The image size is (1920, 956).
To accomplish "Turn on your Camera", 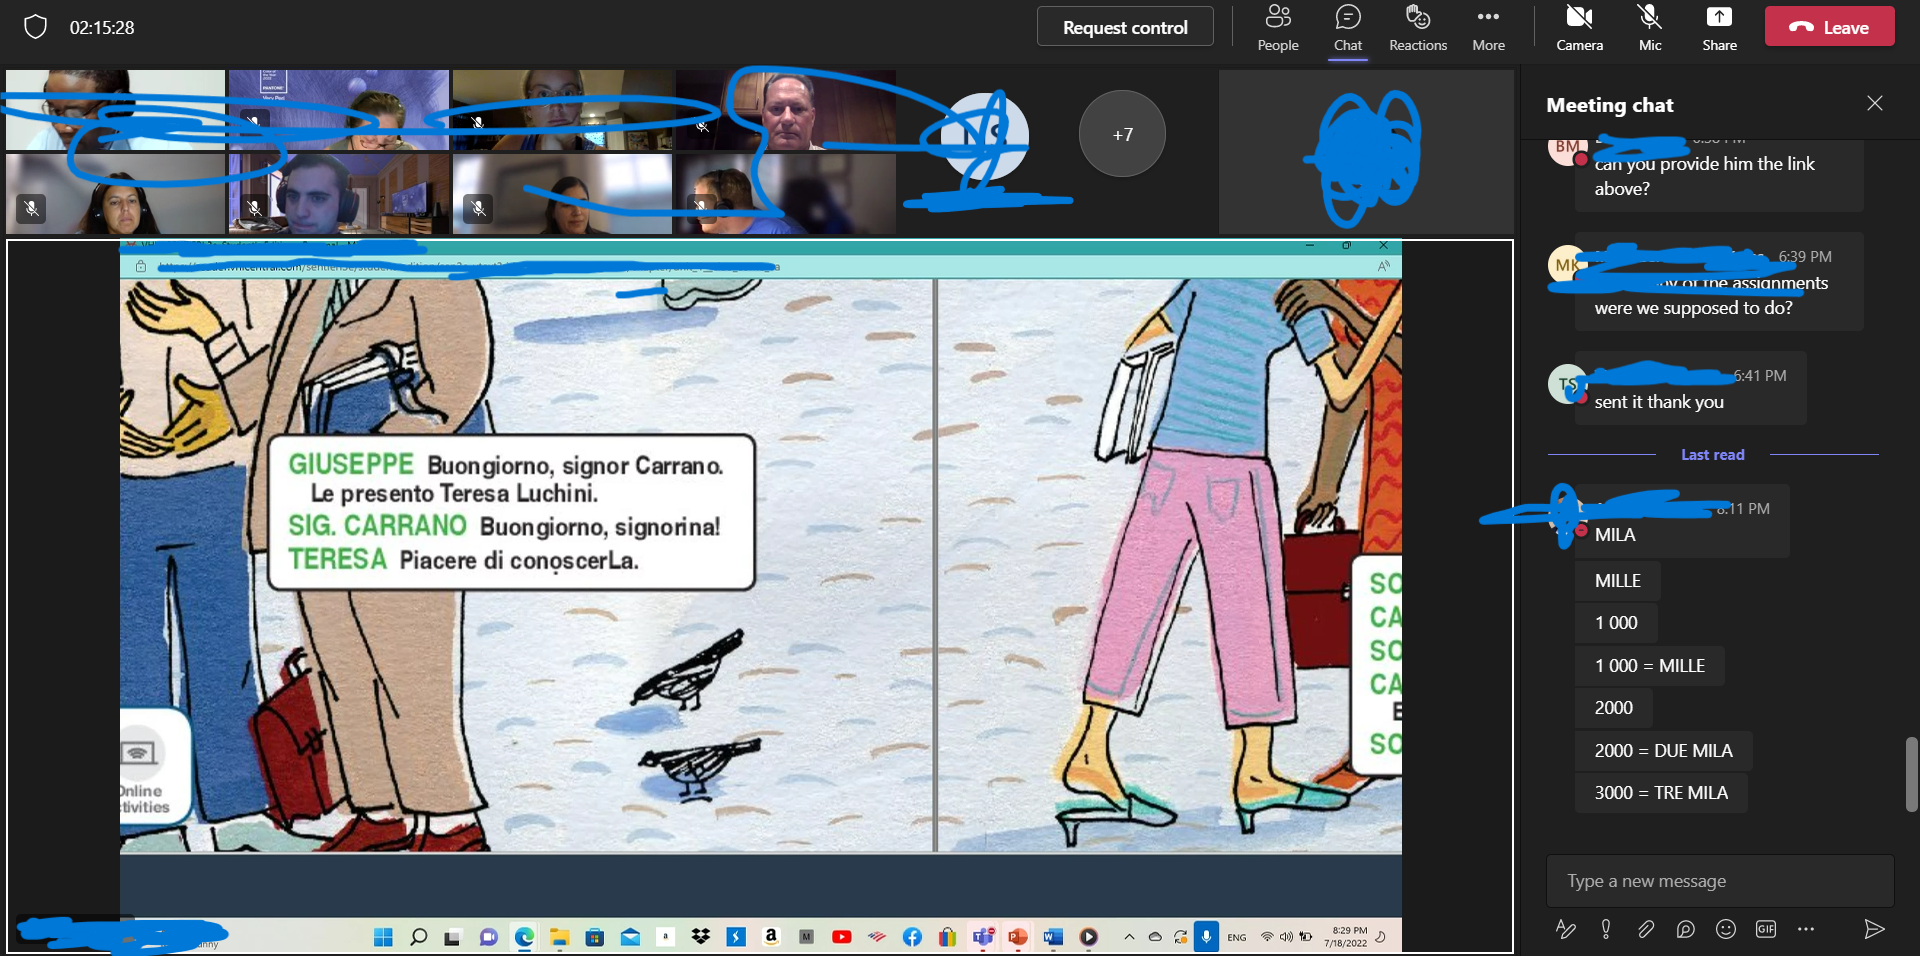I will [x=1579, y=29].
